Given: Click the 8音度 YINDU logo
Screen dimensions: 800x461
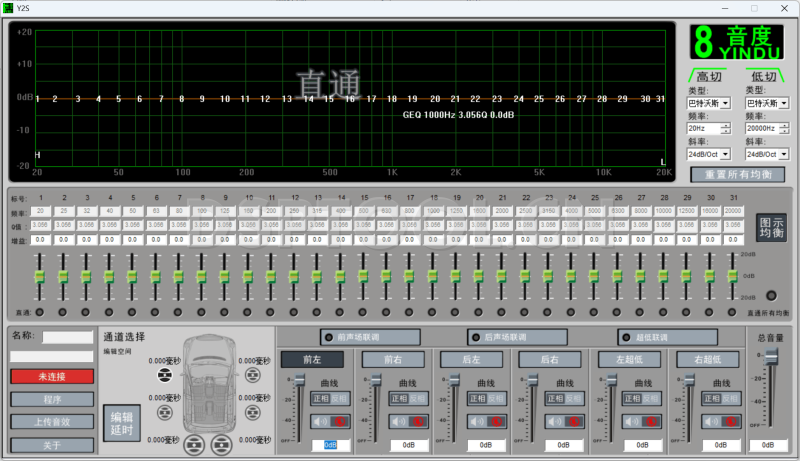Looking at the screenshot, I should tap(737, 42).
